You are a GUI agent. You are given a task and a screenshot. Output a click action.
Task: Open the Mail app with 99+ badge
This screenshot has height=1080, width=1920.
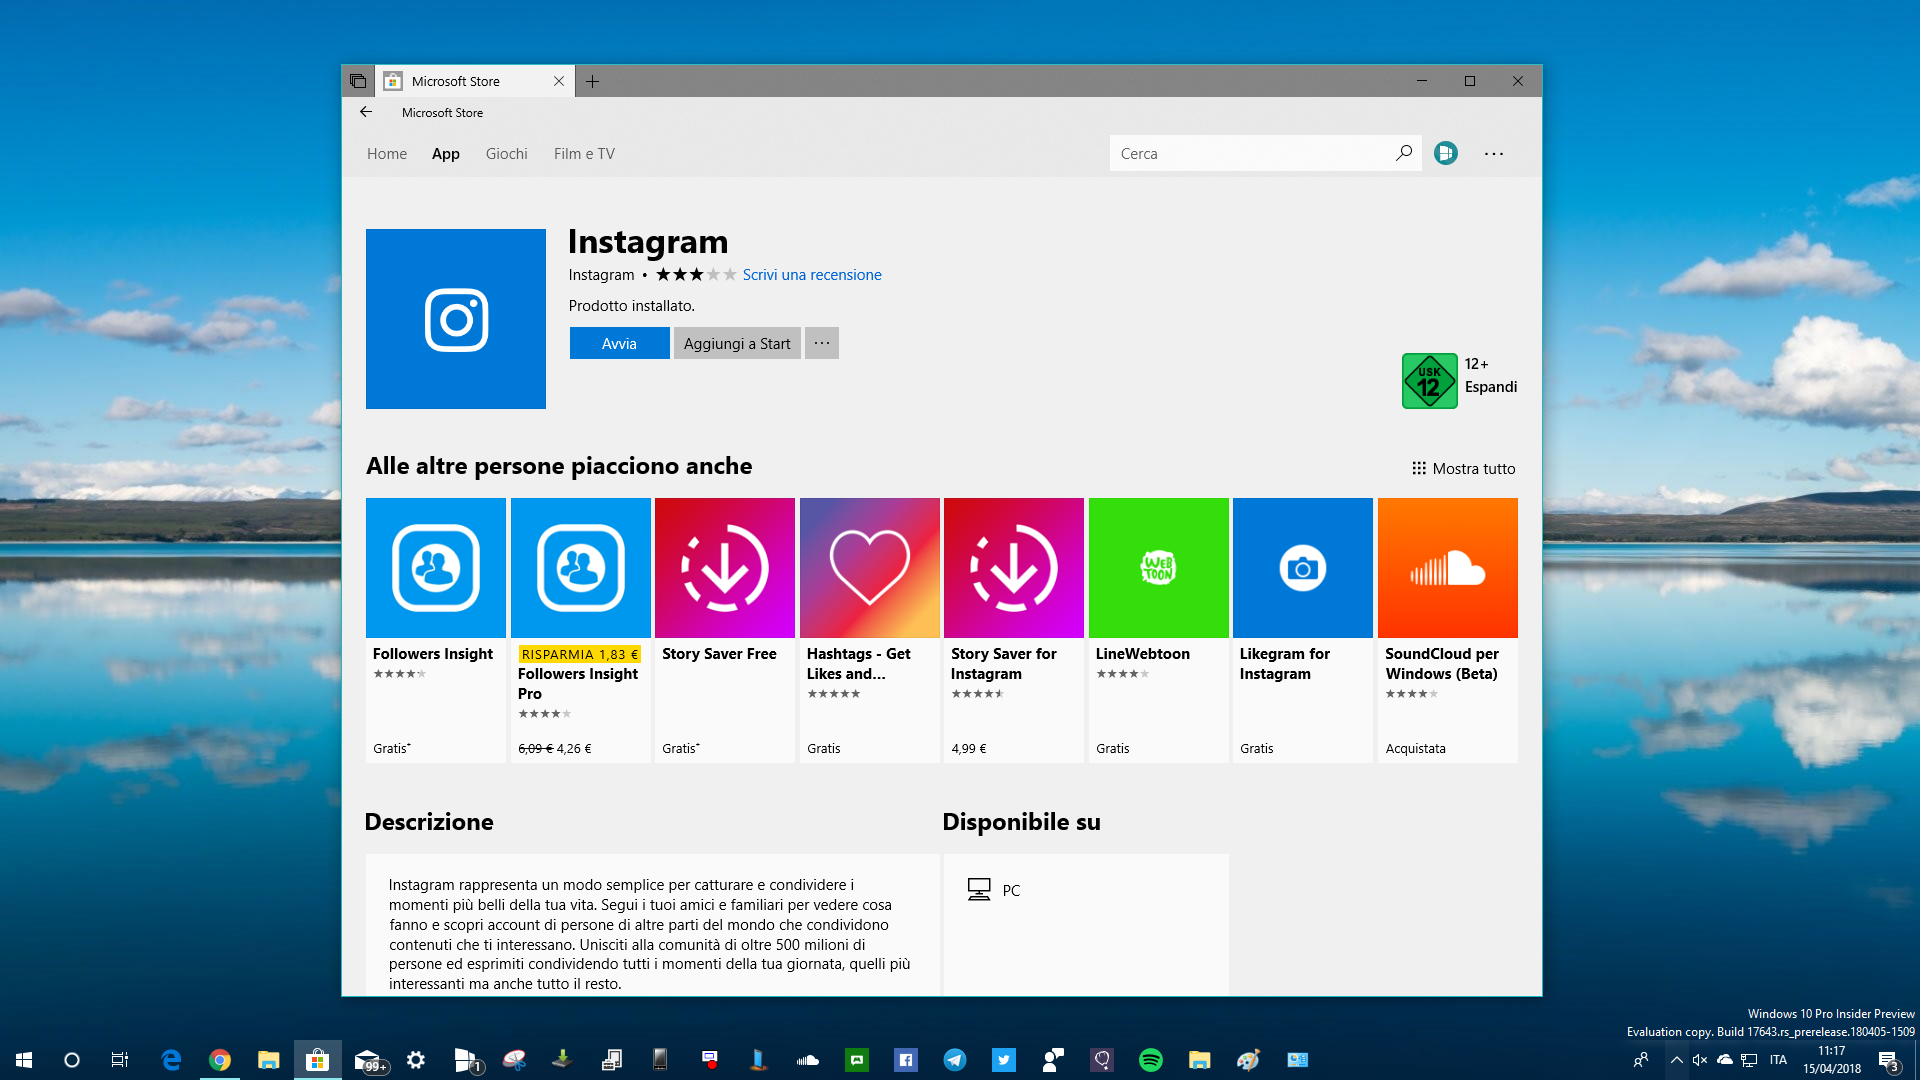368,1060
